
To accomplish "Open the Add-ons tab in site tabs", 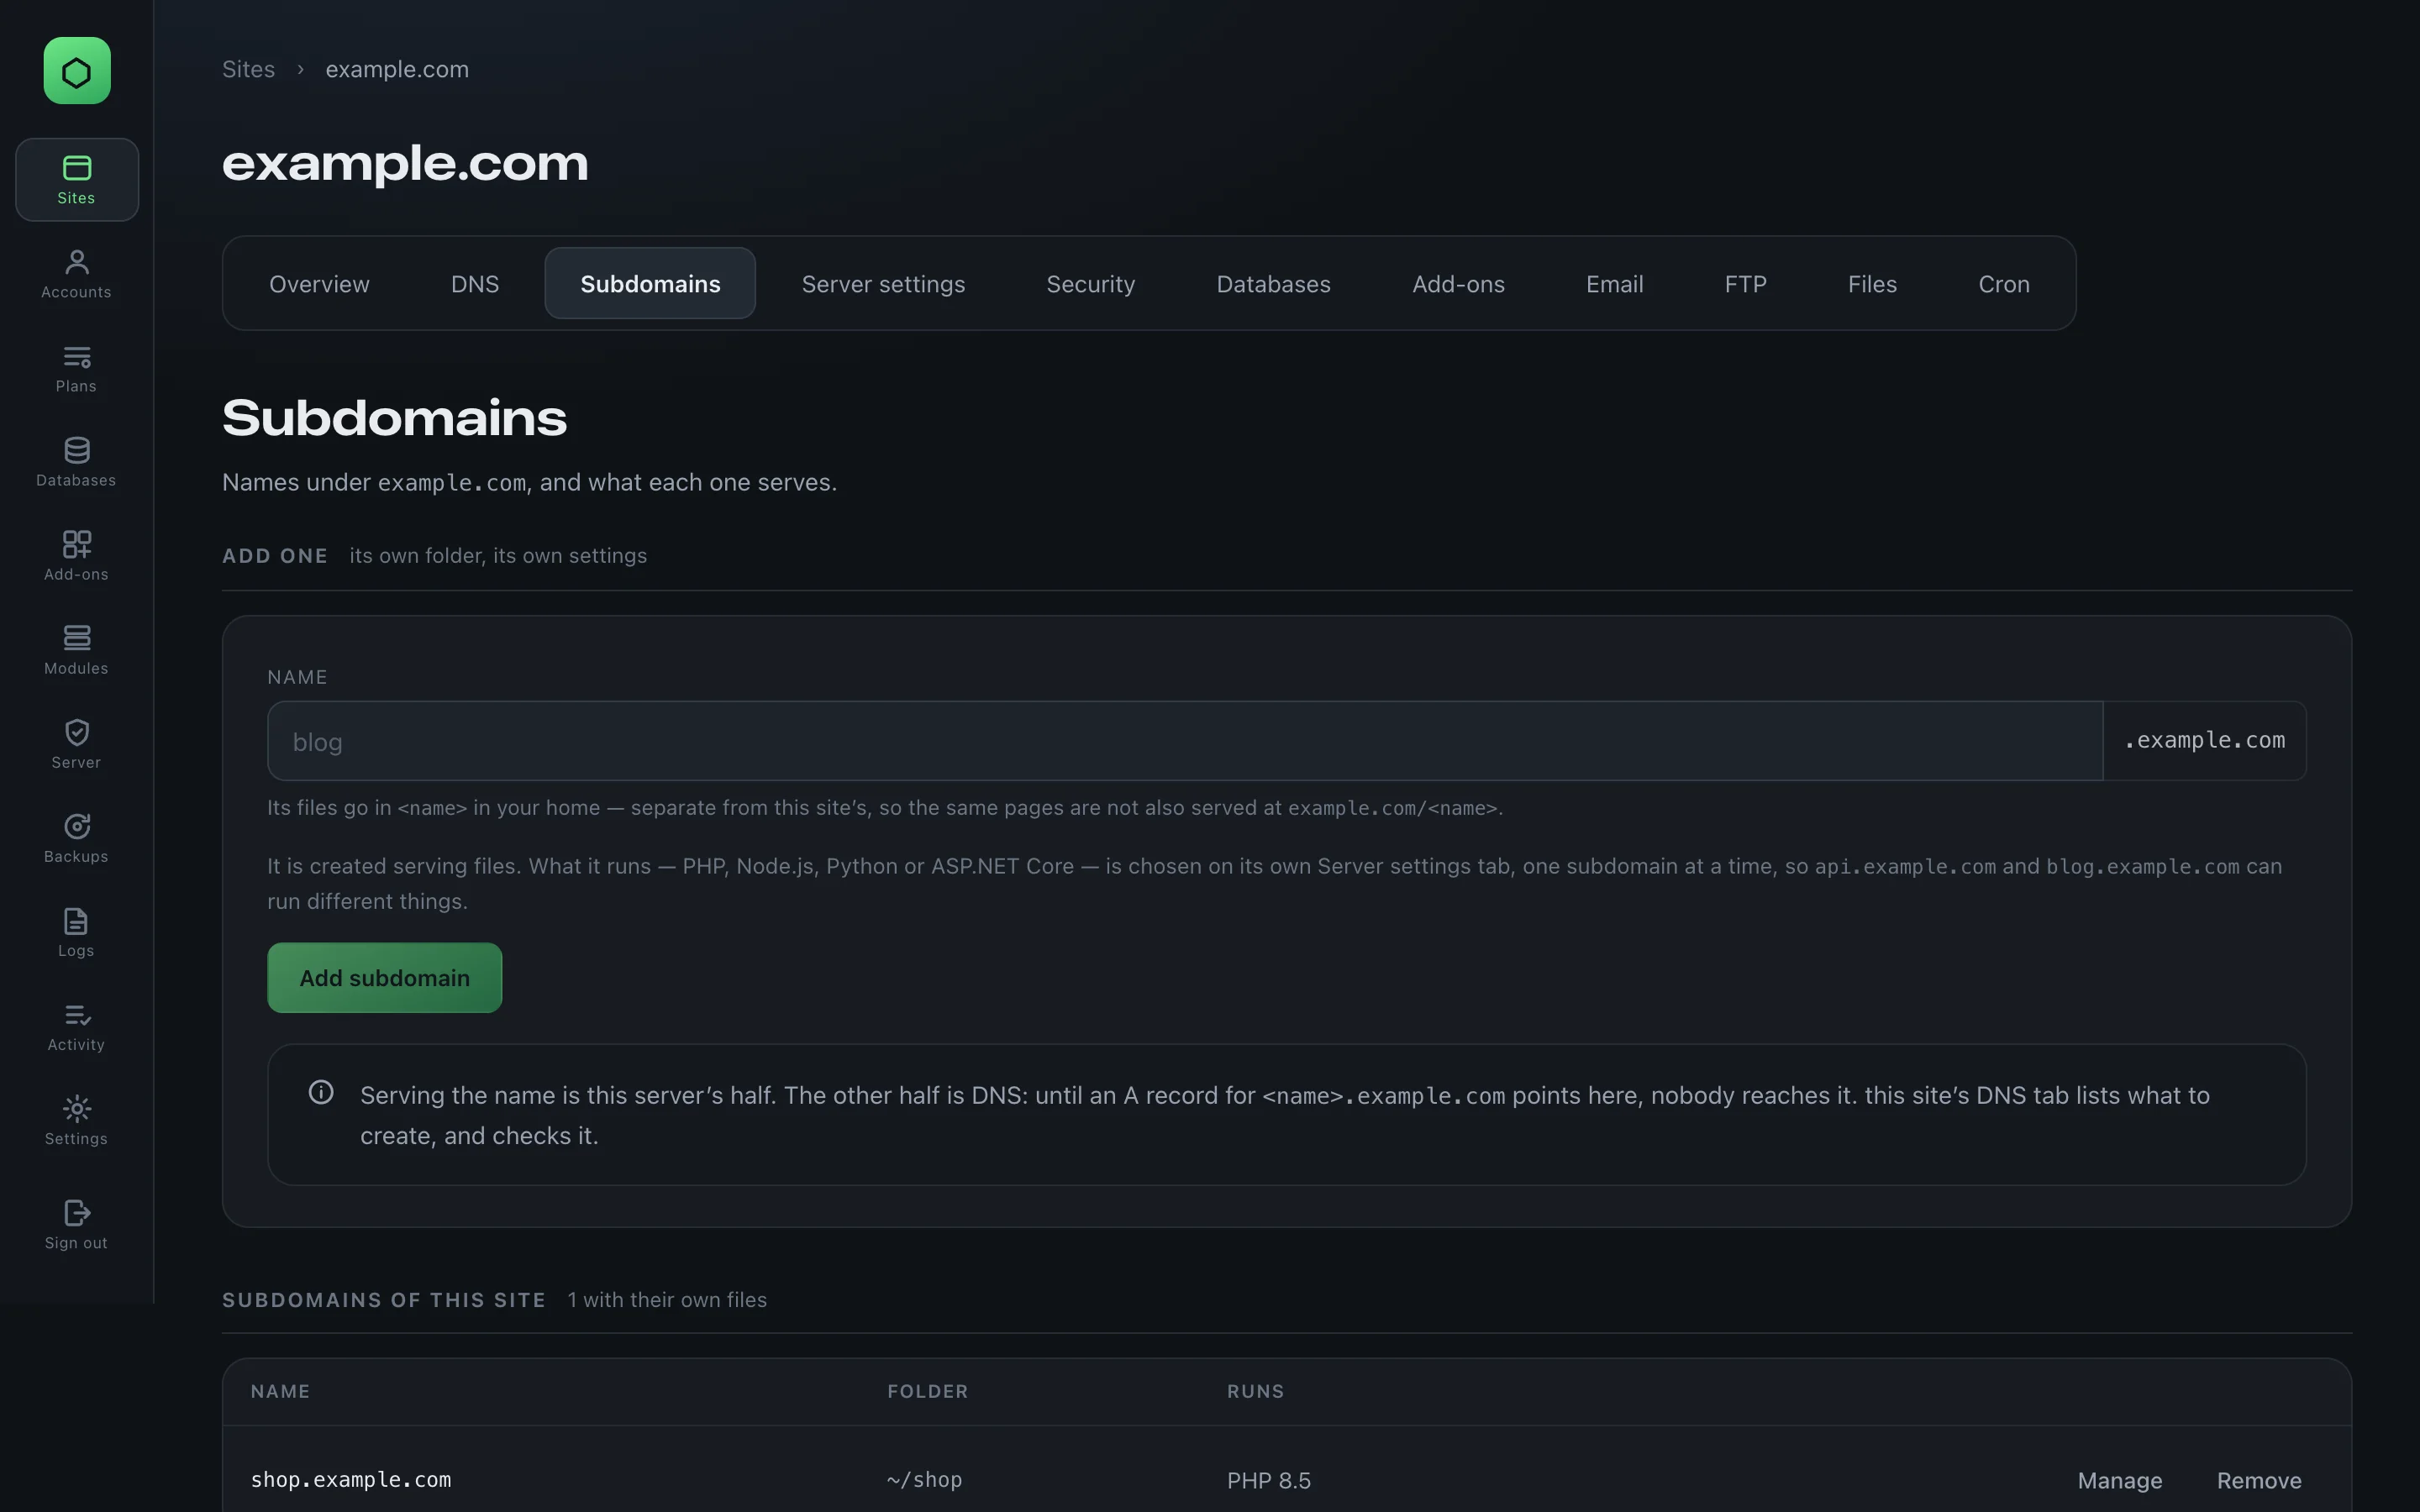I will 1458,284.
